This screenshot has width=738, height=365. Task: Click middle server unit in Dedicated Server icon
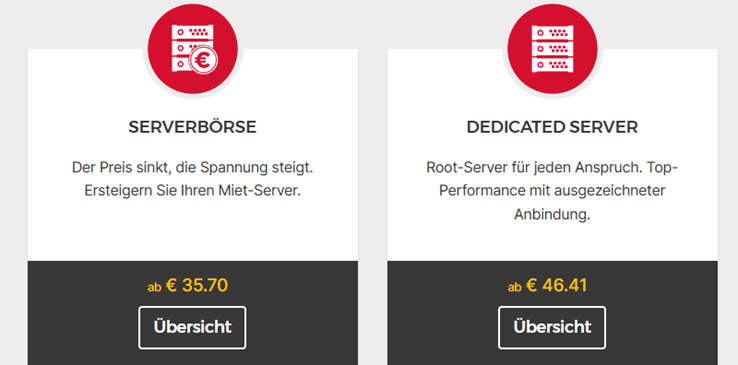[553, 48]
